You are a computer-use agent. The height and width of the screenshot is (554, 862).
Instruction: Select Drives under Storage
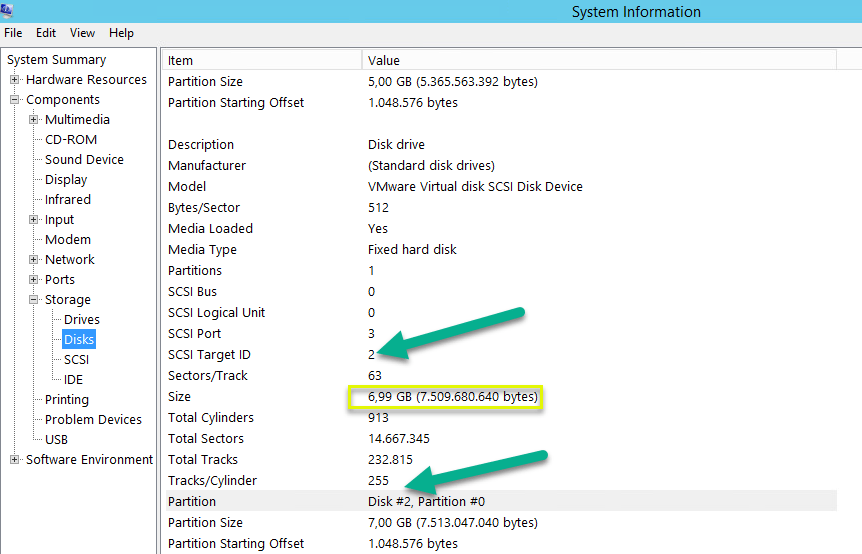[x=82, y=320]
